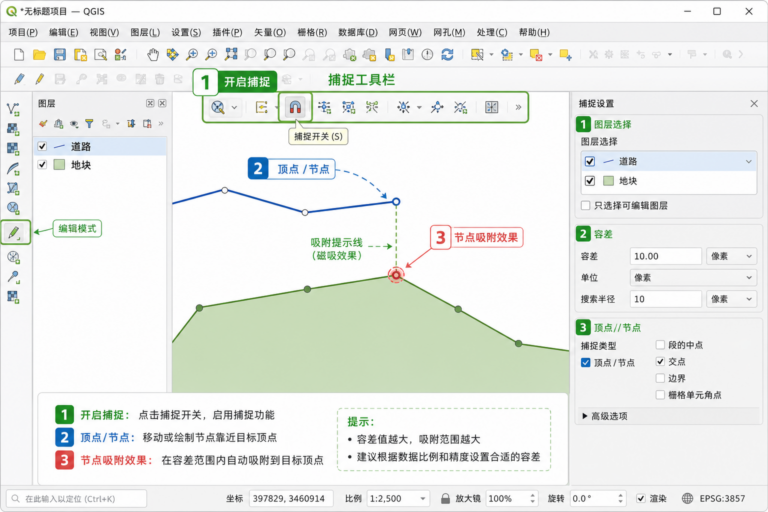The height and width of the screenshot is (512, 768).
Task: Click the feather Add SpatiaLite Layer icon
Action: (x=13, y=169)
